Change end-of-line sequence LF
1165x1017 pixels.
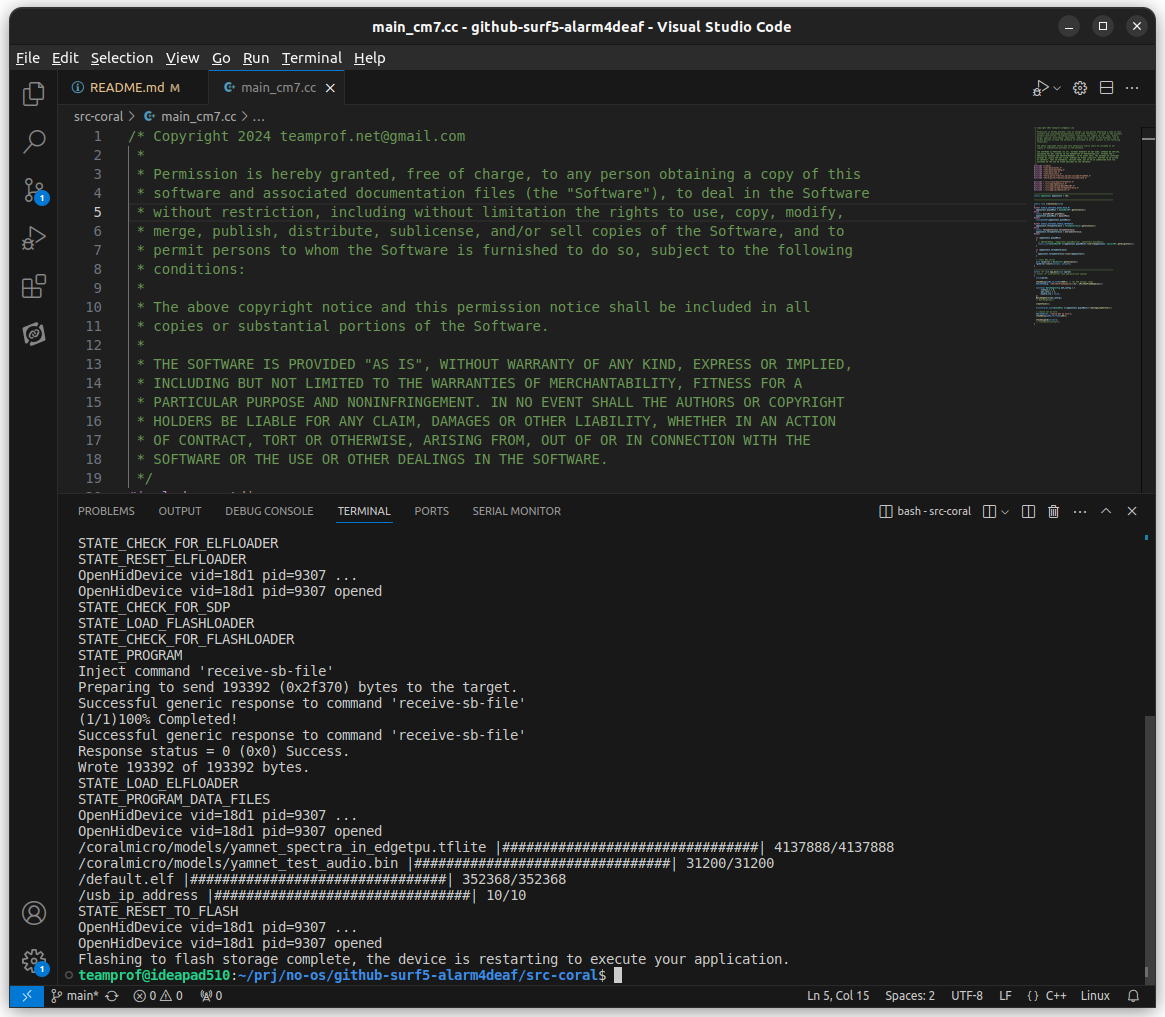pyautogui.click(x=1005, y=996)
